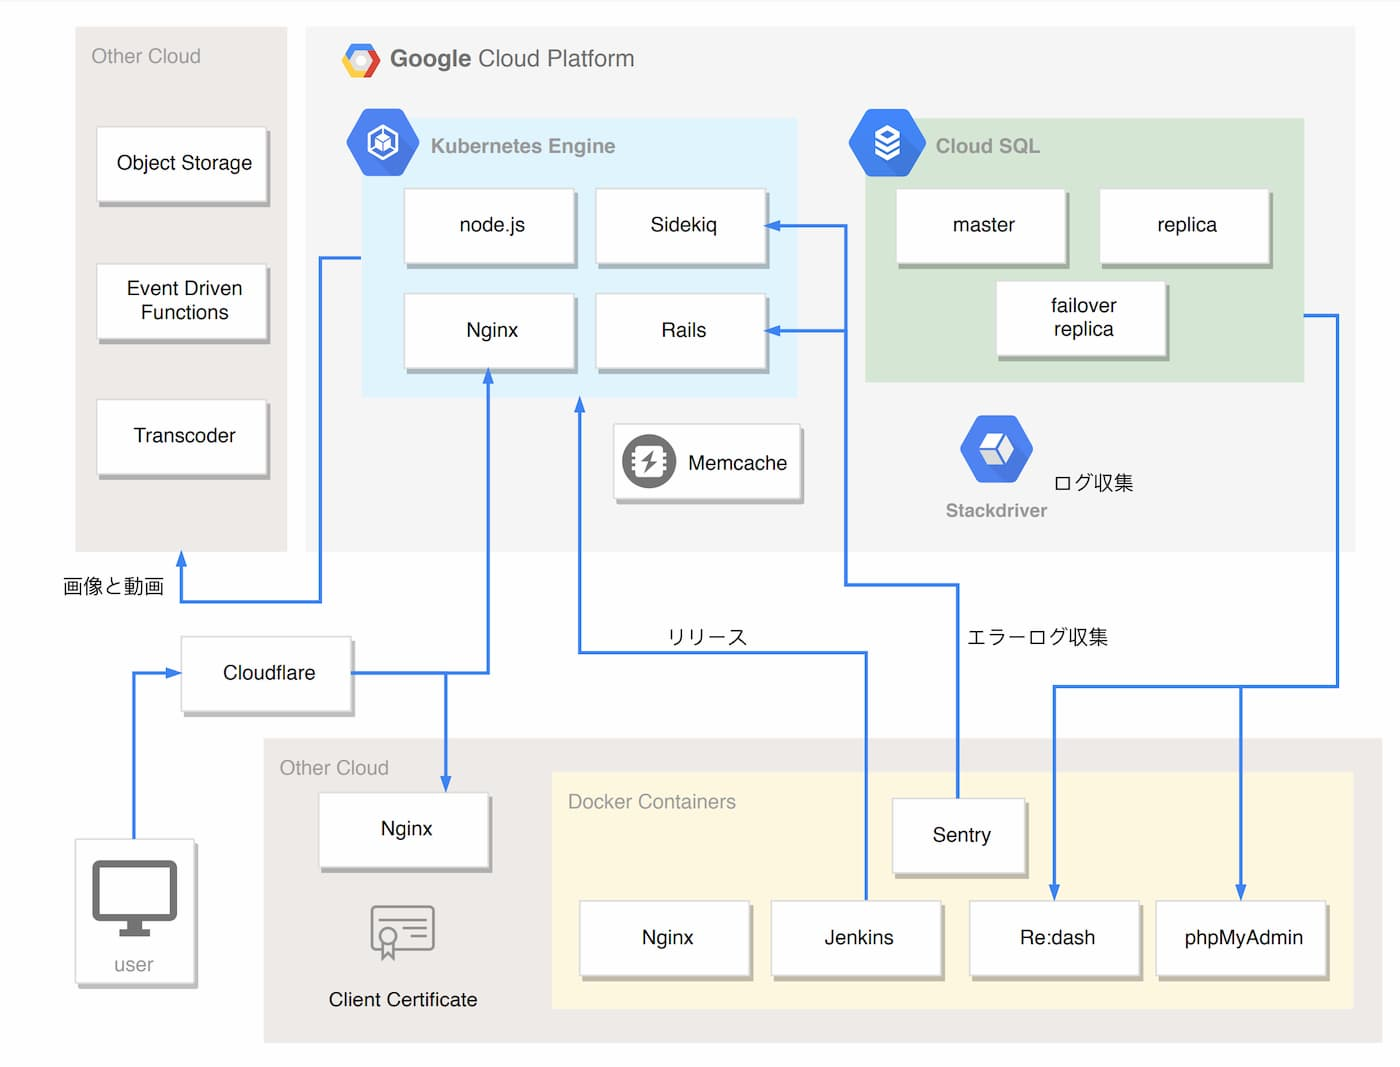Click the master database box
Viewport: 1400px width, 1067px height.
[983, 227]
